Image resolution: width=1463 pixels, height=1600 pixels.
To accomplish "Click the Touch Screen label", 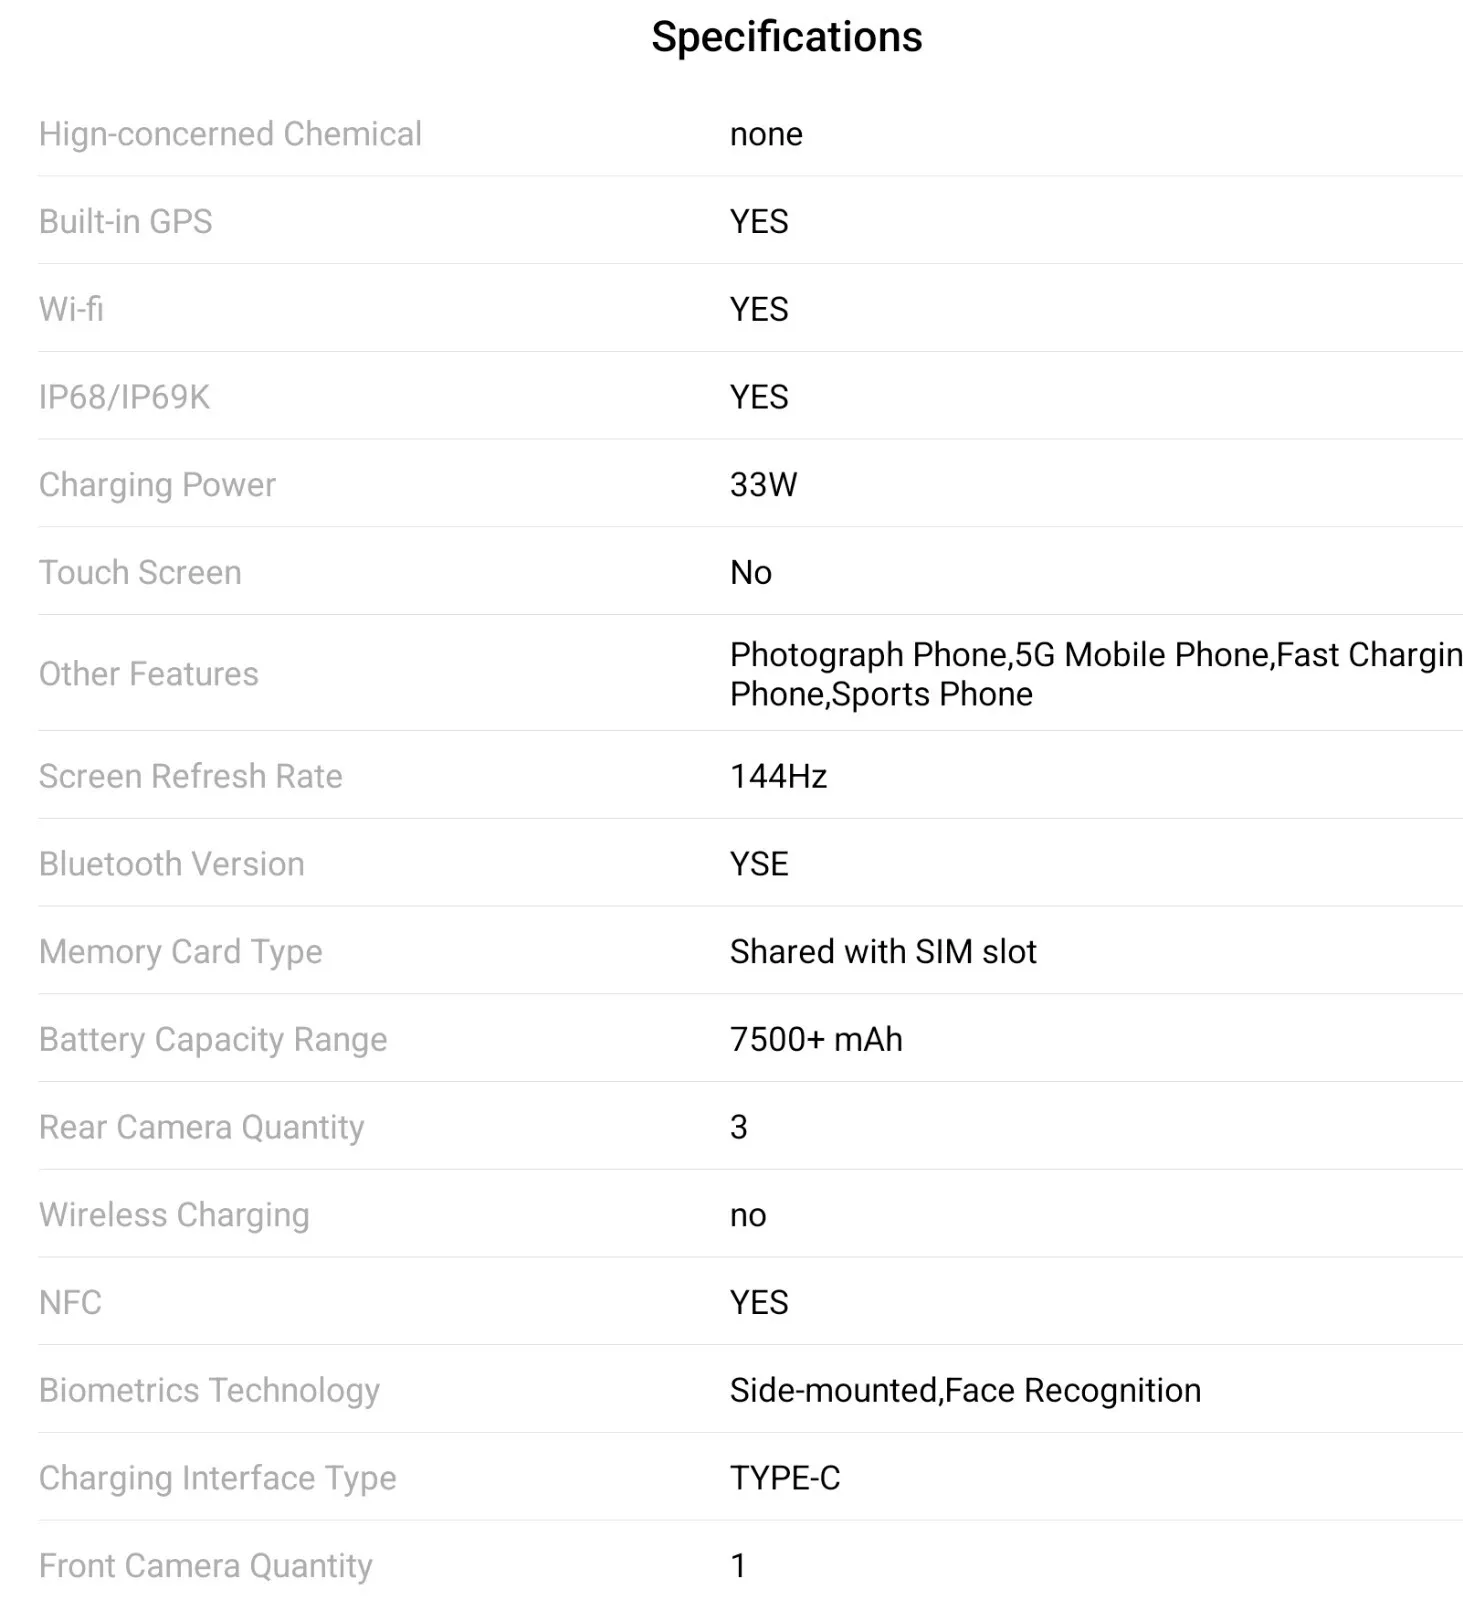I will [140, 572].
